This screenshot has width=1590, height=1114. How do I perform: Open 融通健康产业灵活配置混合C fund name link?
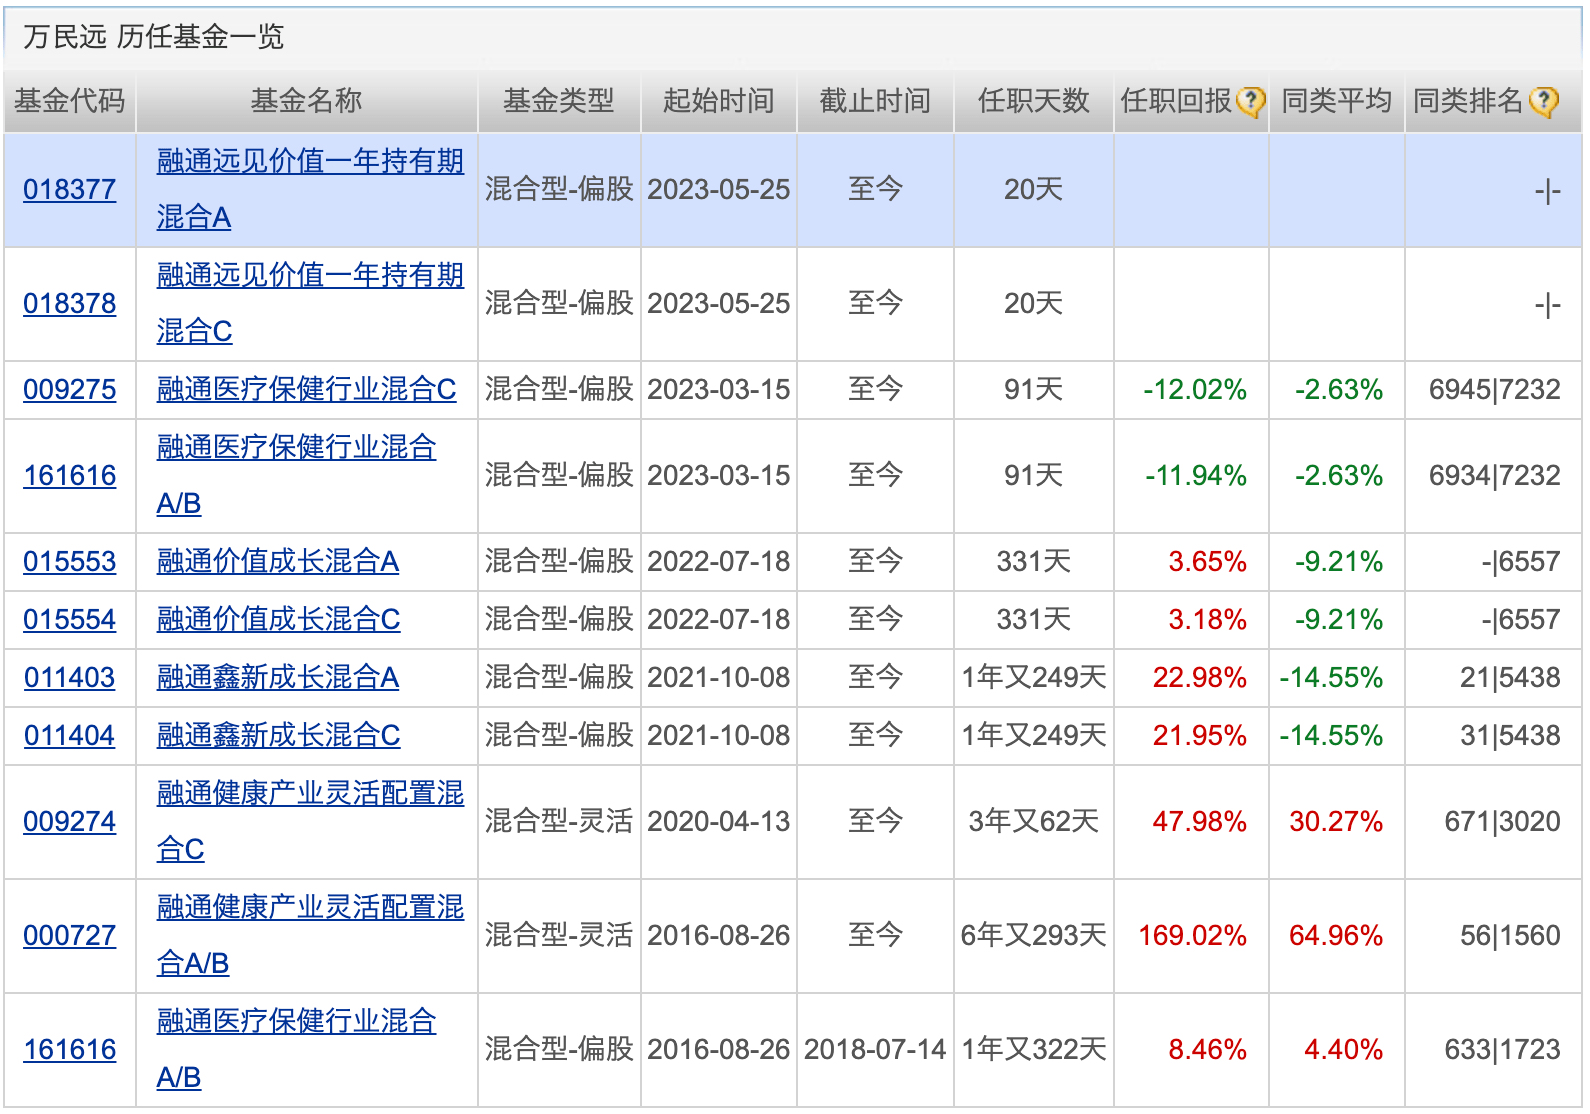310,821
